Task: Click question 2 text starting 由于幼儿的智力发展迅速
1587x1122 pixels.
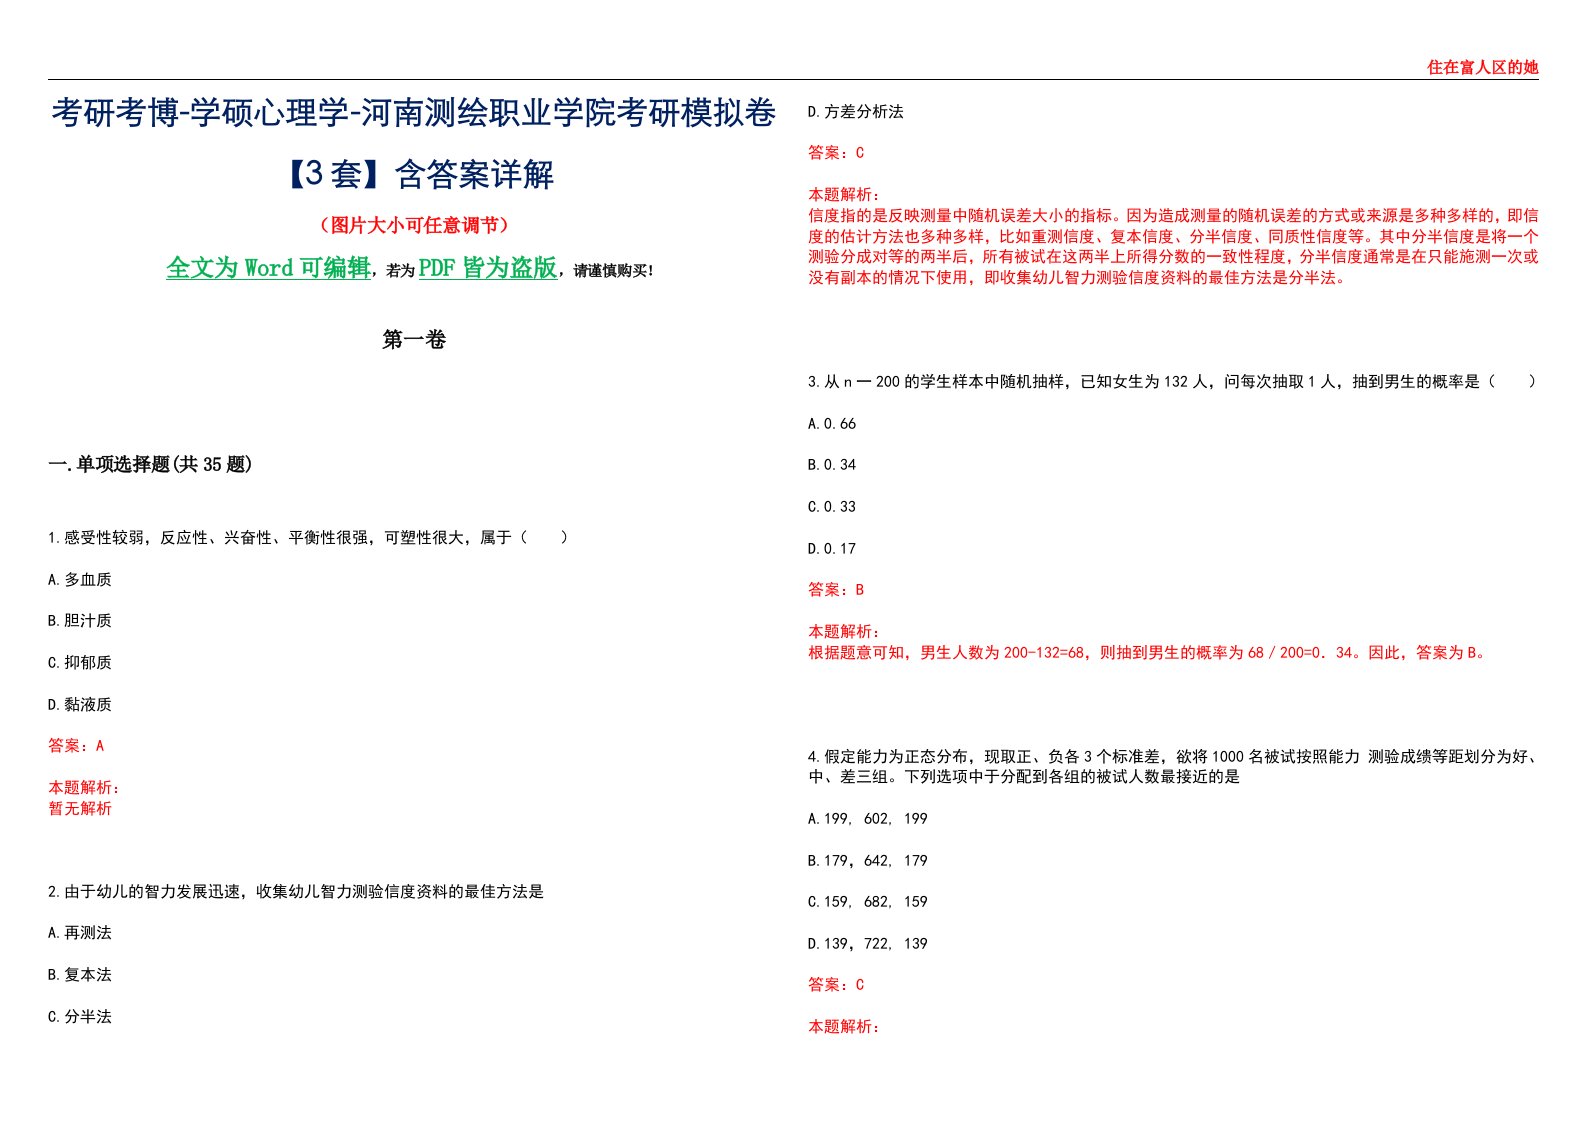Action: [296, 892]
